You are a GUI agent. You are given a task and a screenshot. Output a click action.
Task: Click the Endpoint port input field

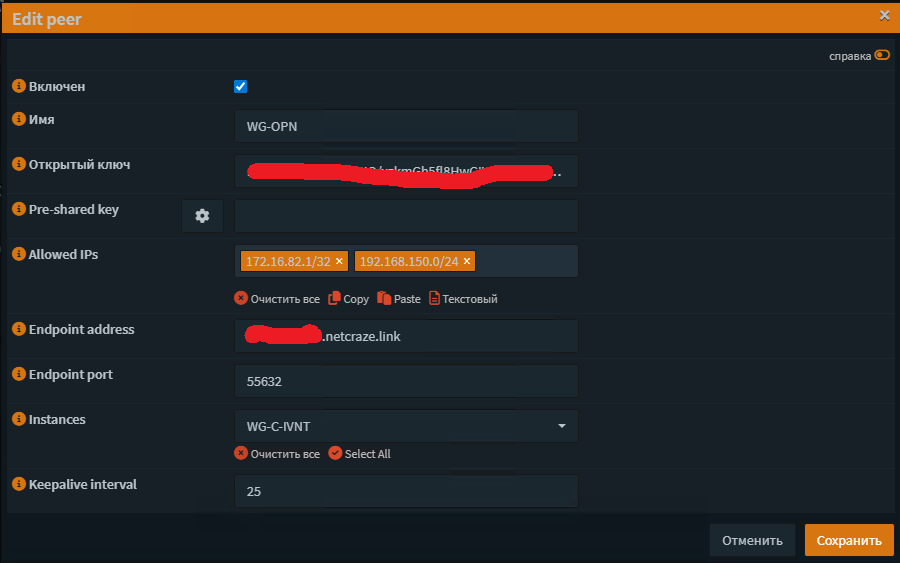[406, 381]
